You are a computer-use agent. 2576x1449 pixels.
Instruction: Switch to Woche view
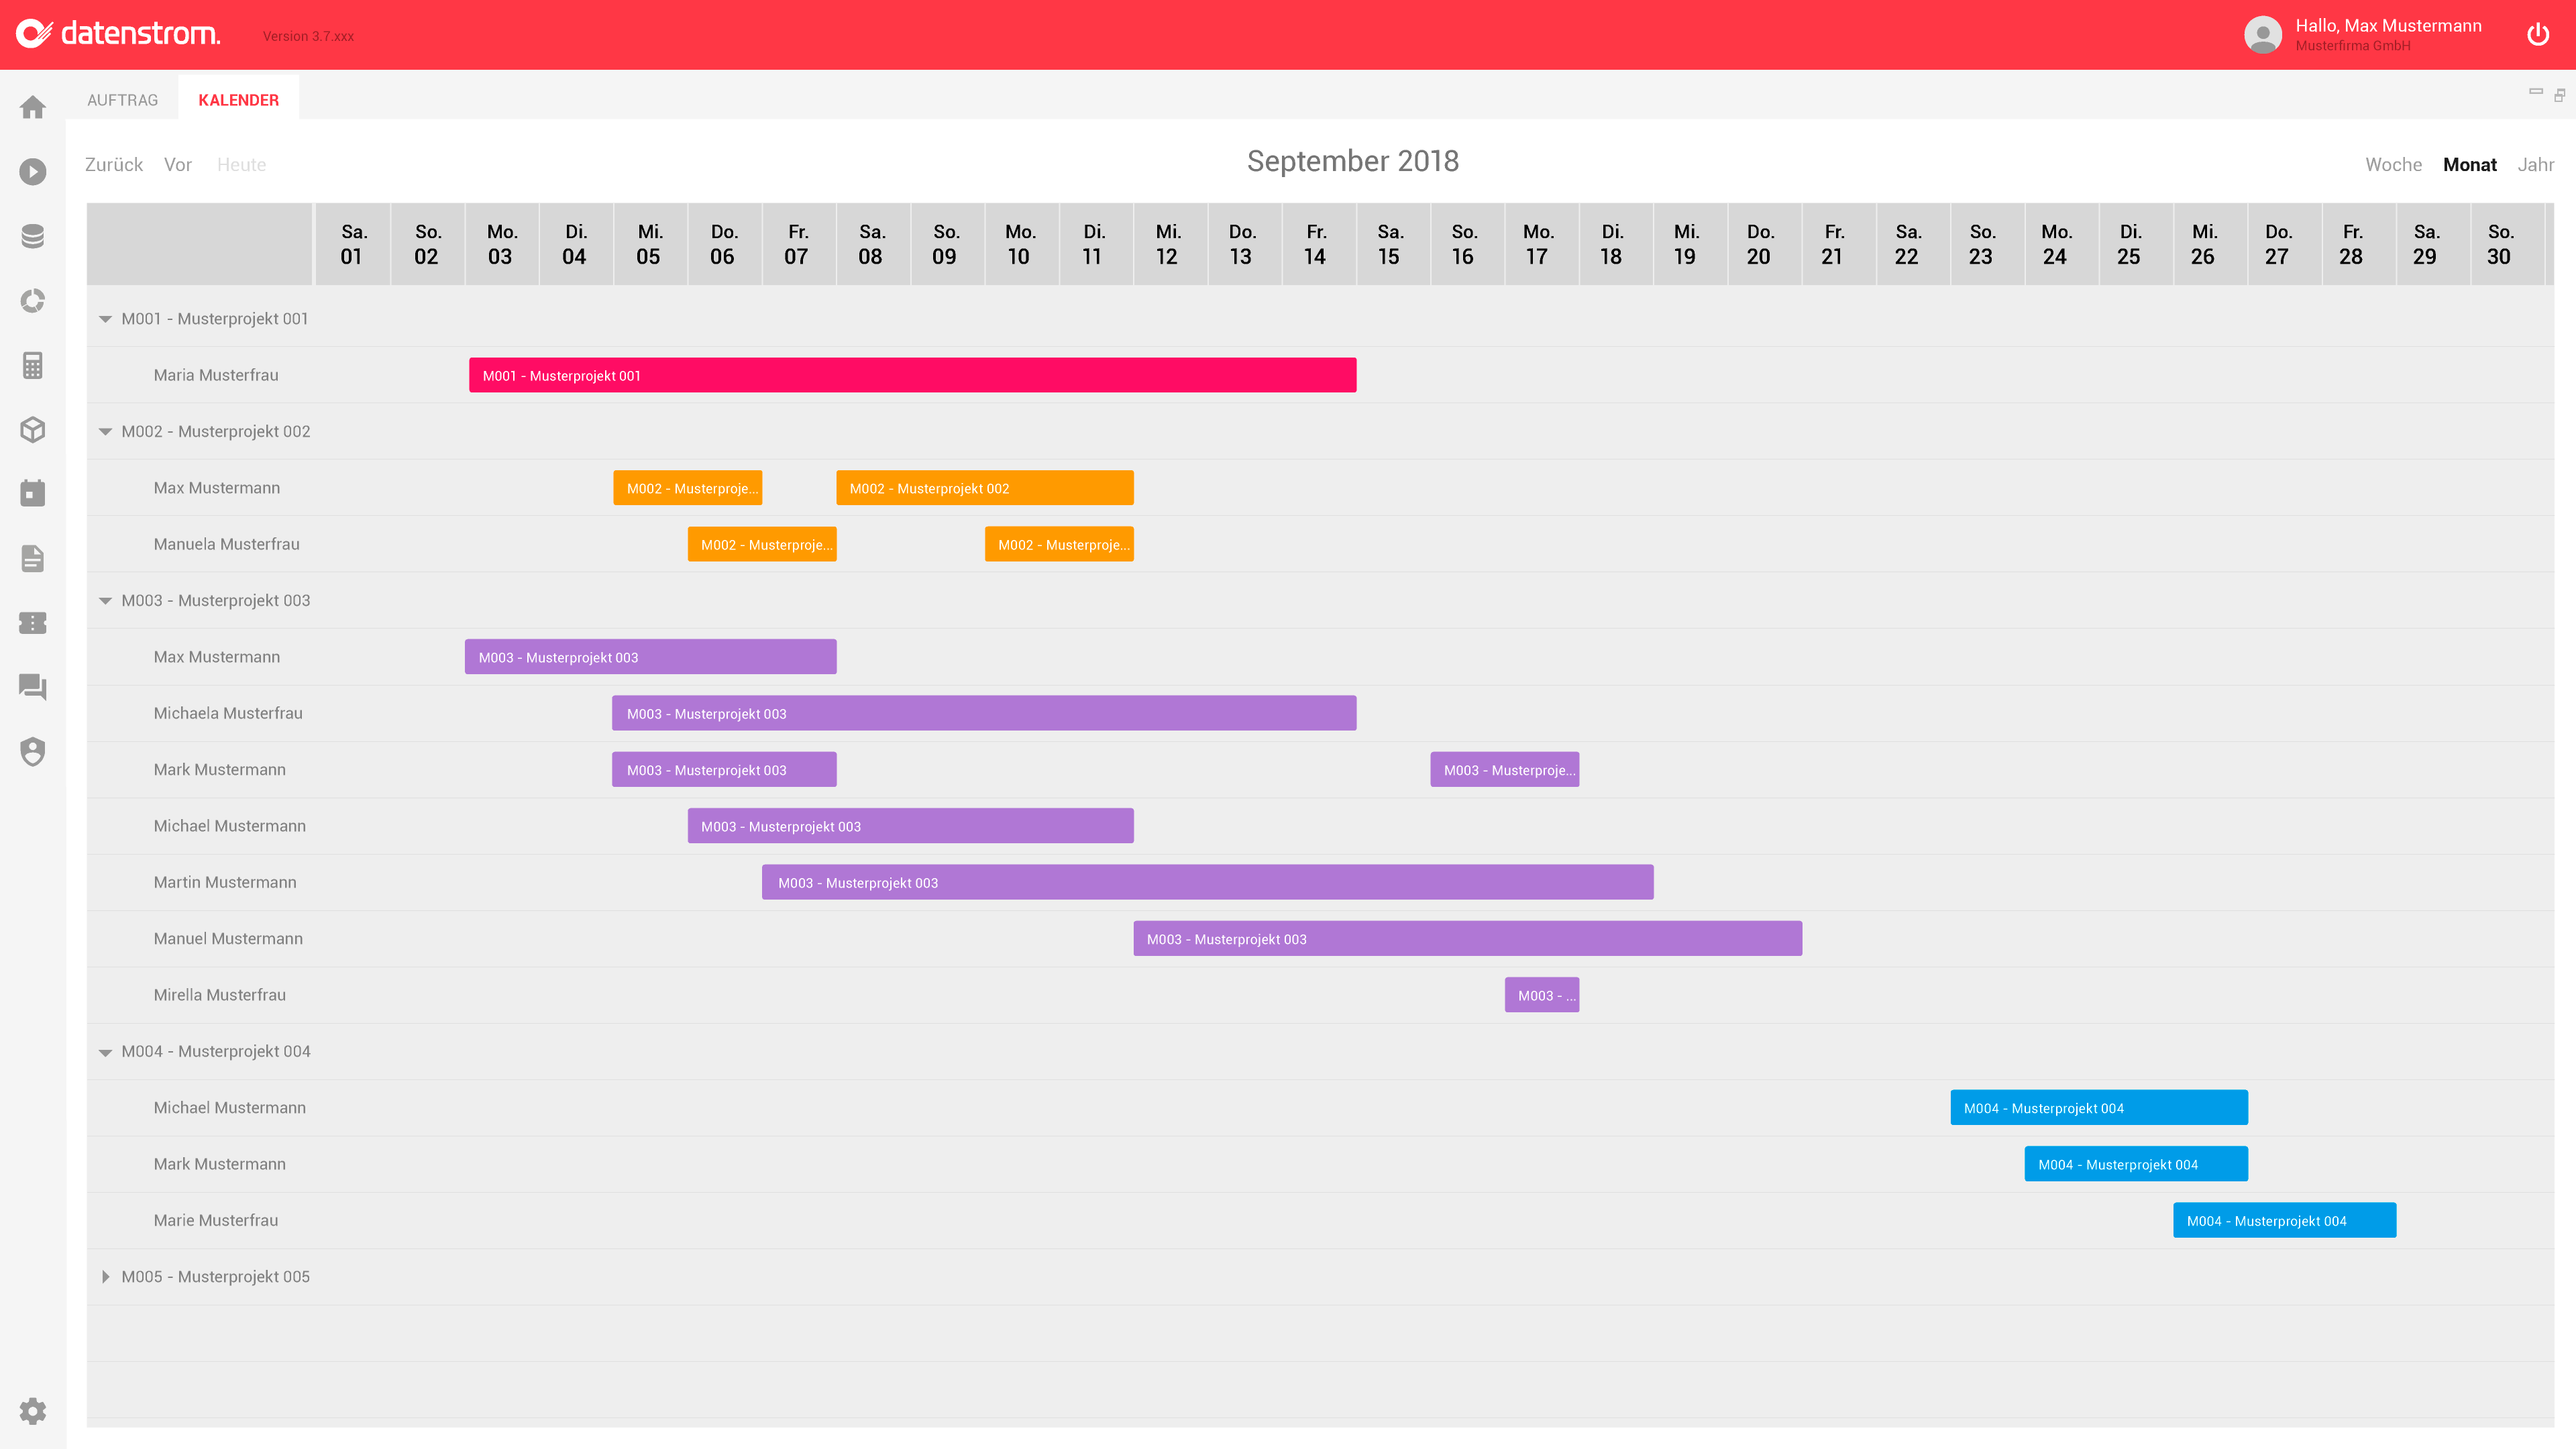2393,165
